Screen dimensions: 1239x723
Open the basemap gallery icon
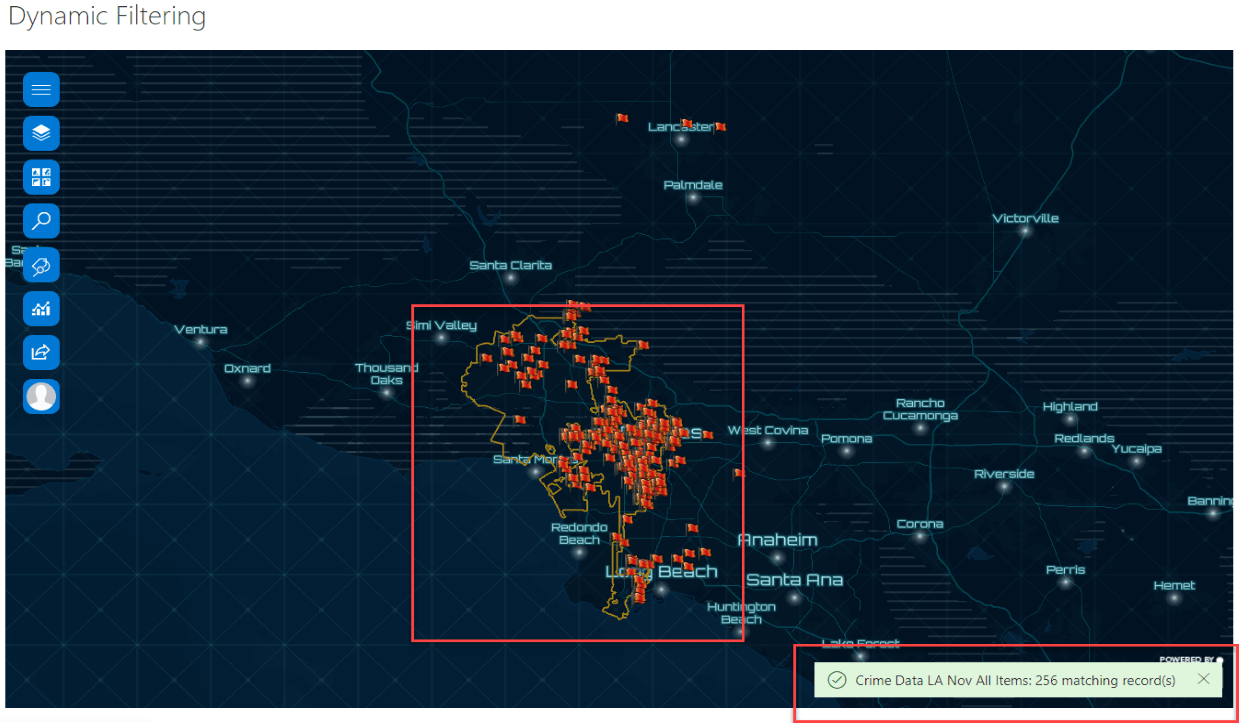point(41,178)
